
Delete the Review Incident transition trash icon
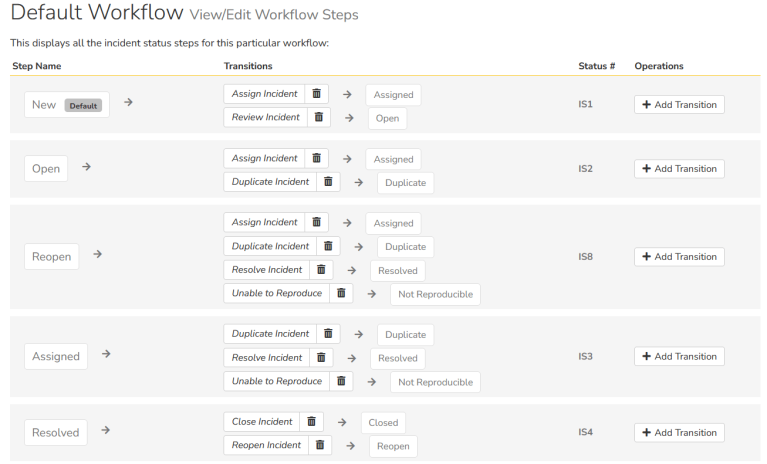click(319, 117)
